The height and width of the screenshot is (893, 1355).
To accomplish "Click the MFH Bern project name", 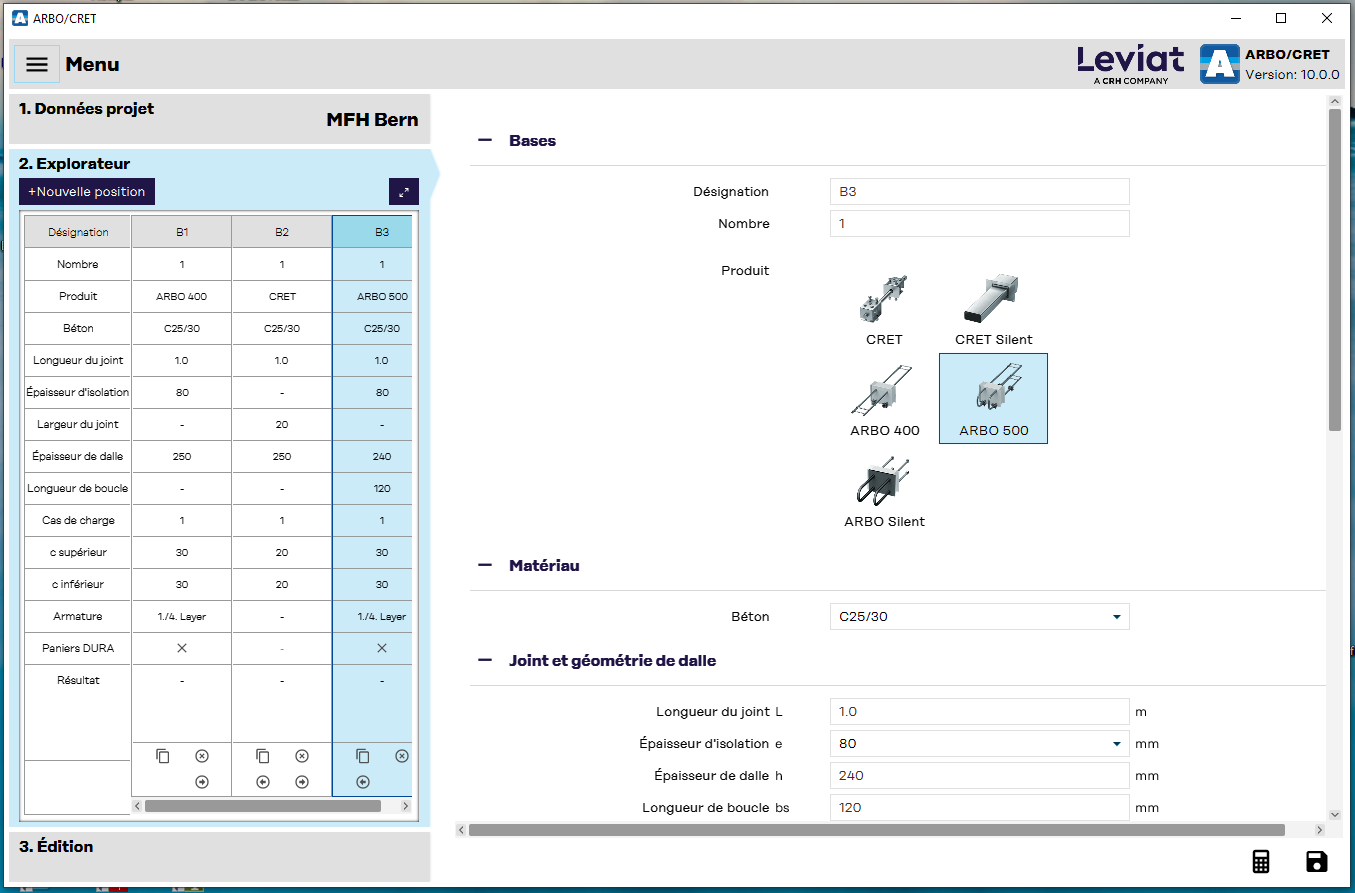I will tap(372, 120).
